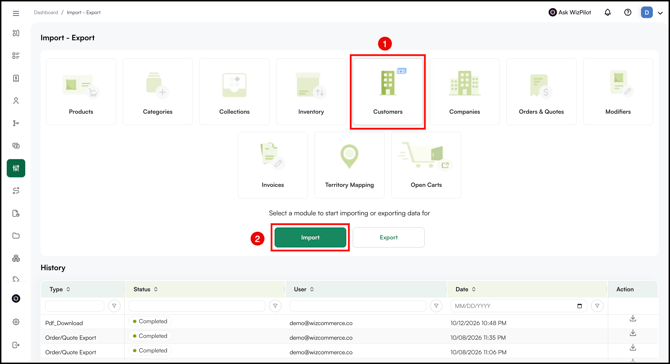
Task: Sort history by User column
Action: [311, 289]
